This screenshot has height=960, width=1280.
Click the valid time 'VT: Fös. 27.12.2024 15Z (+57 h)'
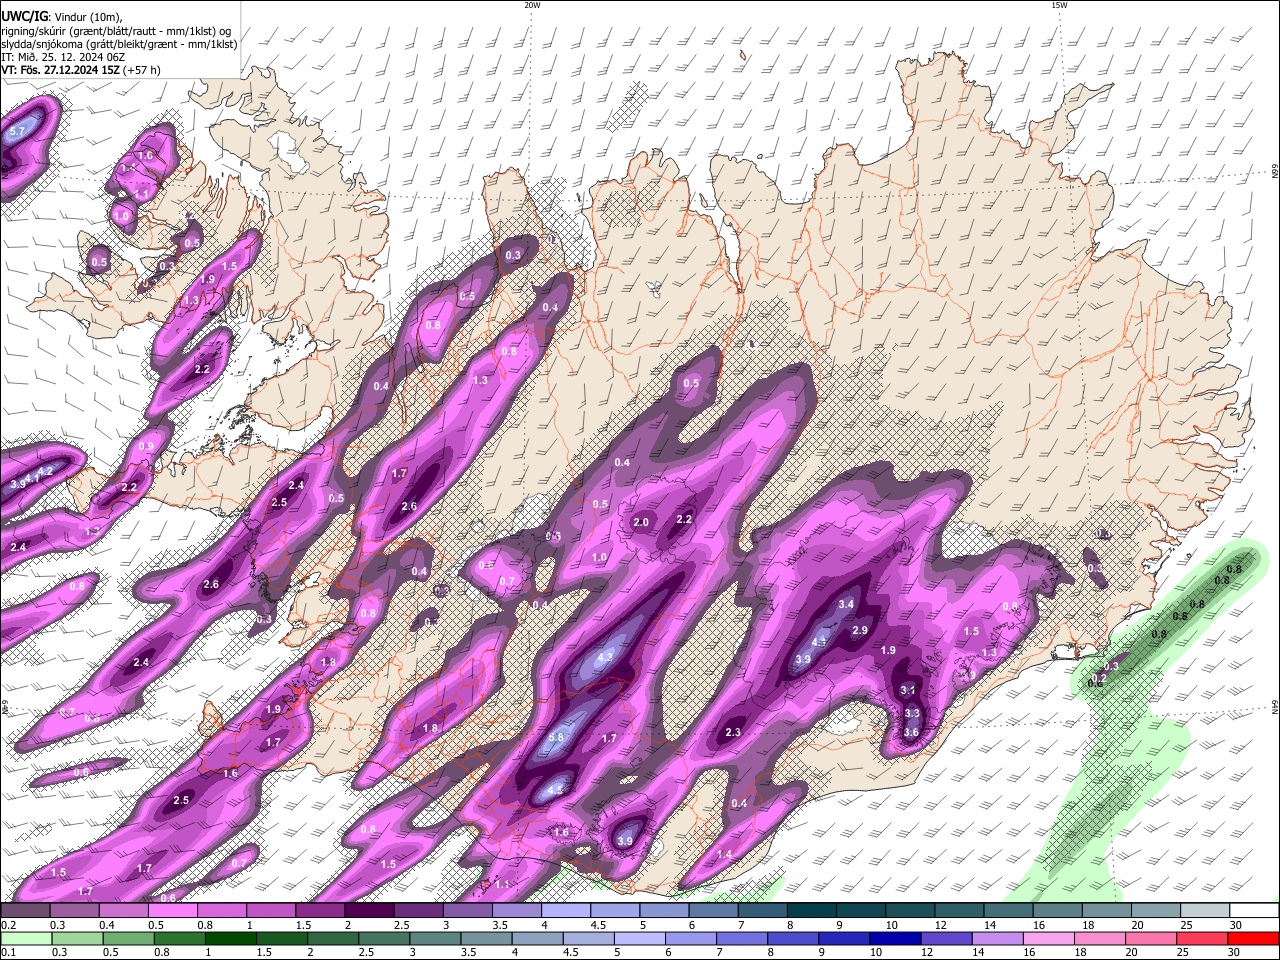(x=81, y=70)
